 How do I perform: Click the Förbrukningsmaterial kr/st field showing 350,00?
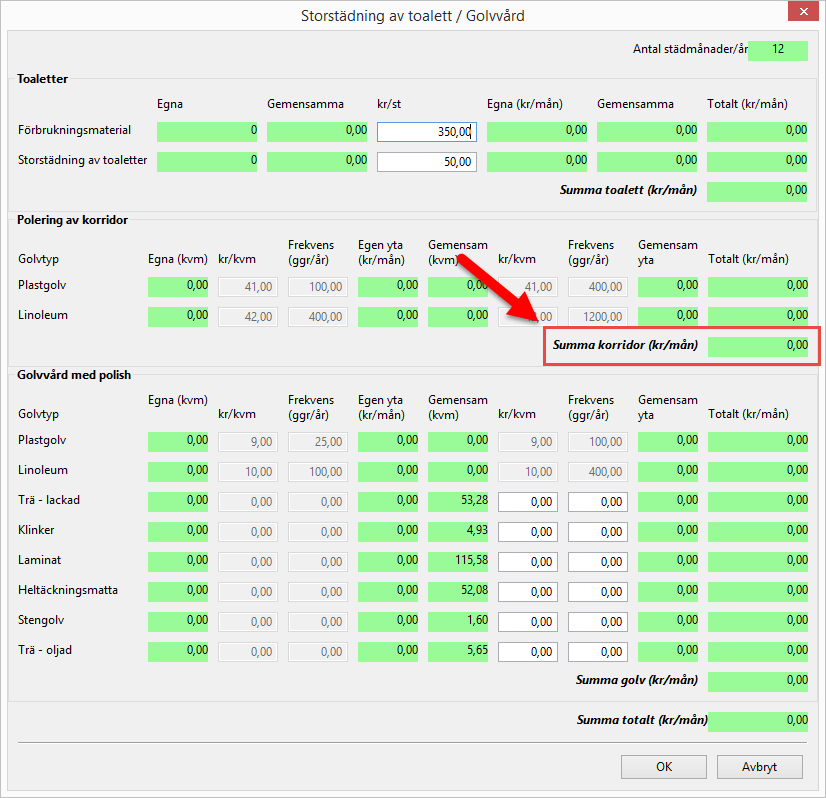pos(427,132)
